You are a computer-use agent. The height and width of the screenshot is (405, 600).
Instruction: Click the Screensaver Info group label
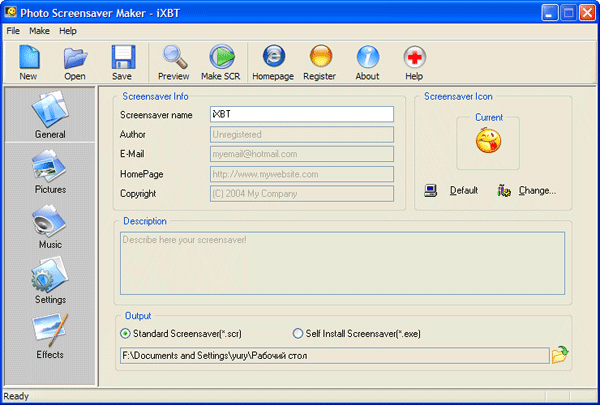155,96
